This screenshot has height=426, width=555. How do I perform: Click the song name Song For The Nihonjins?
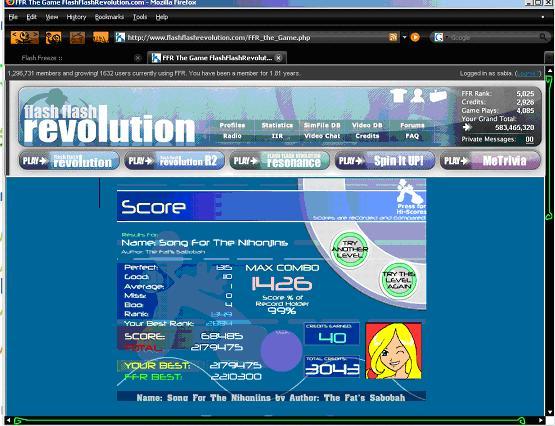[x=223, y=243]
